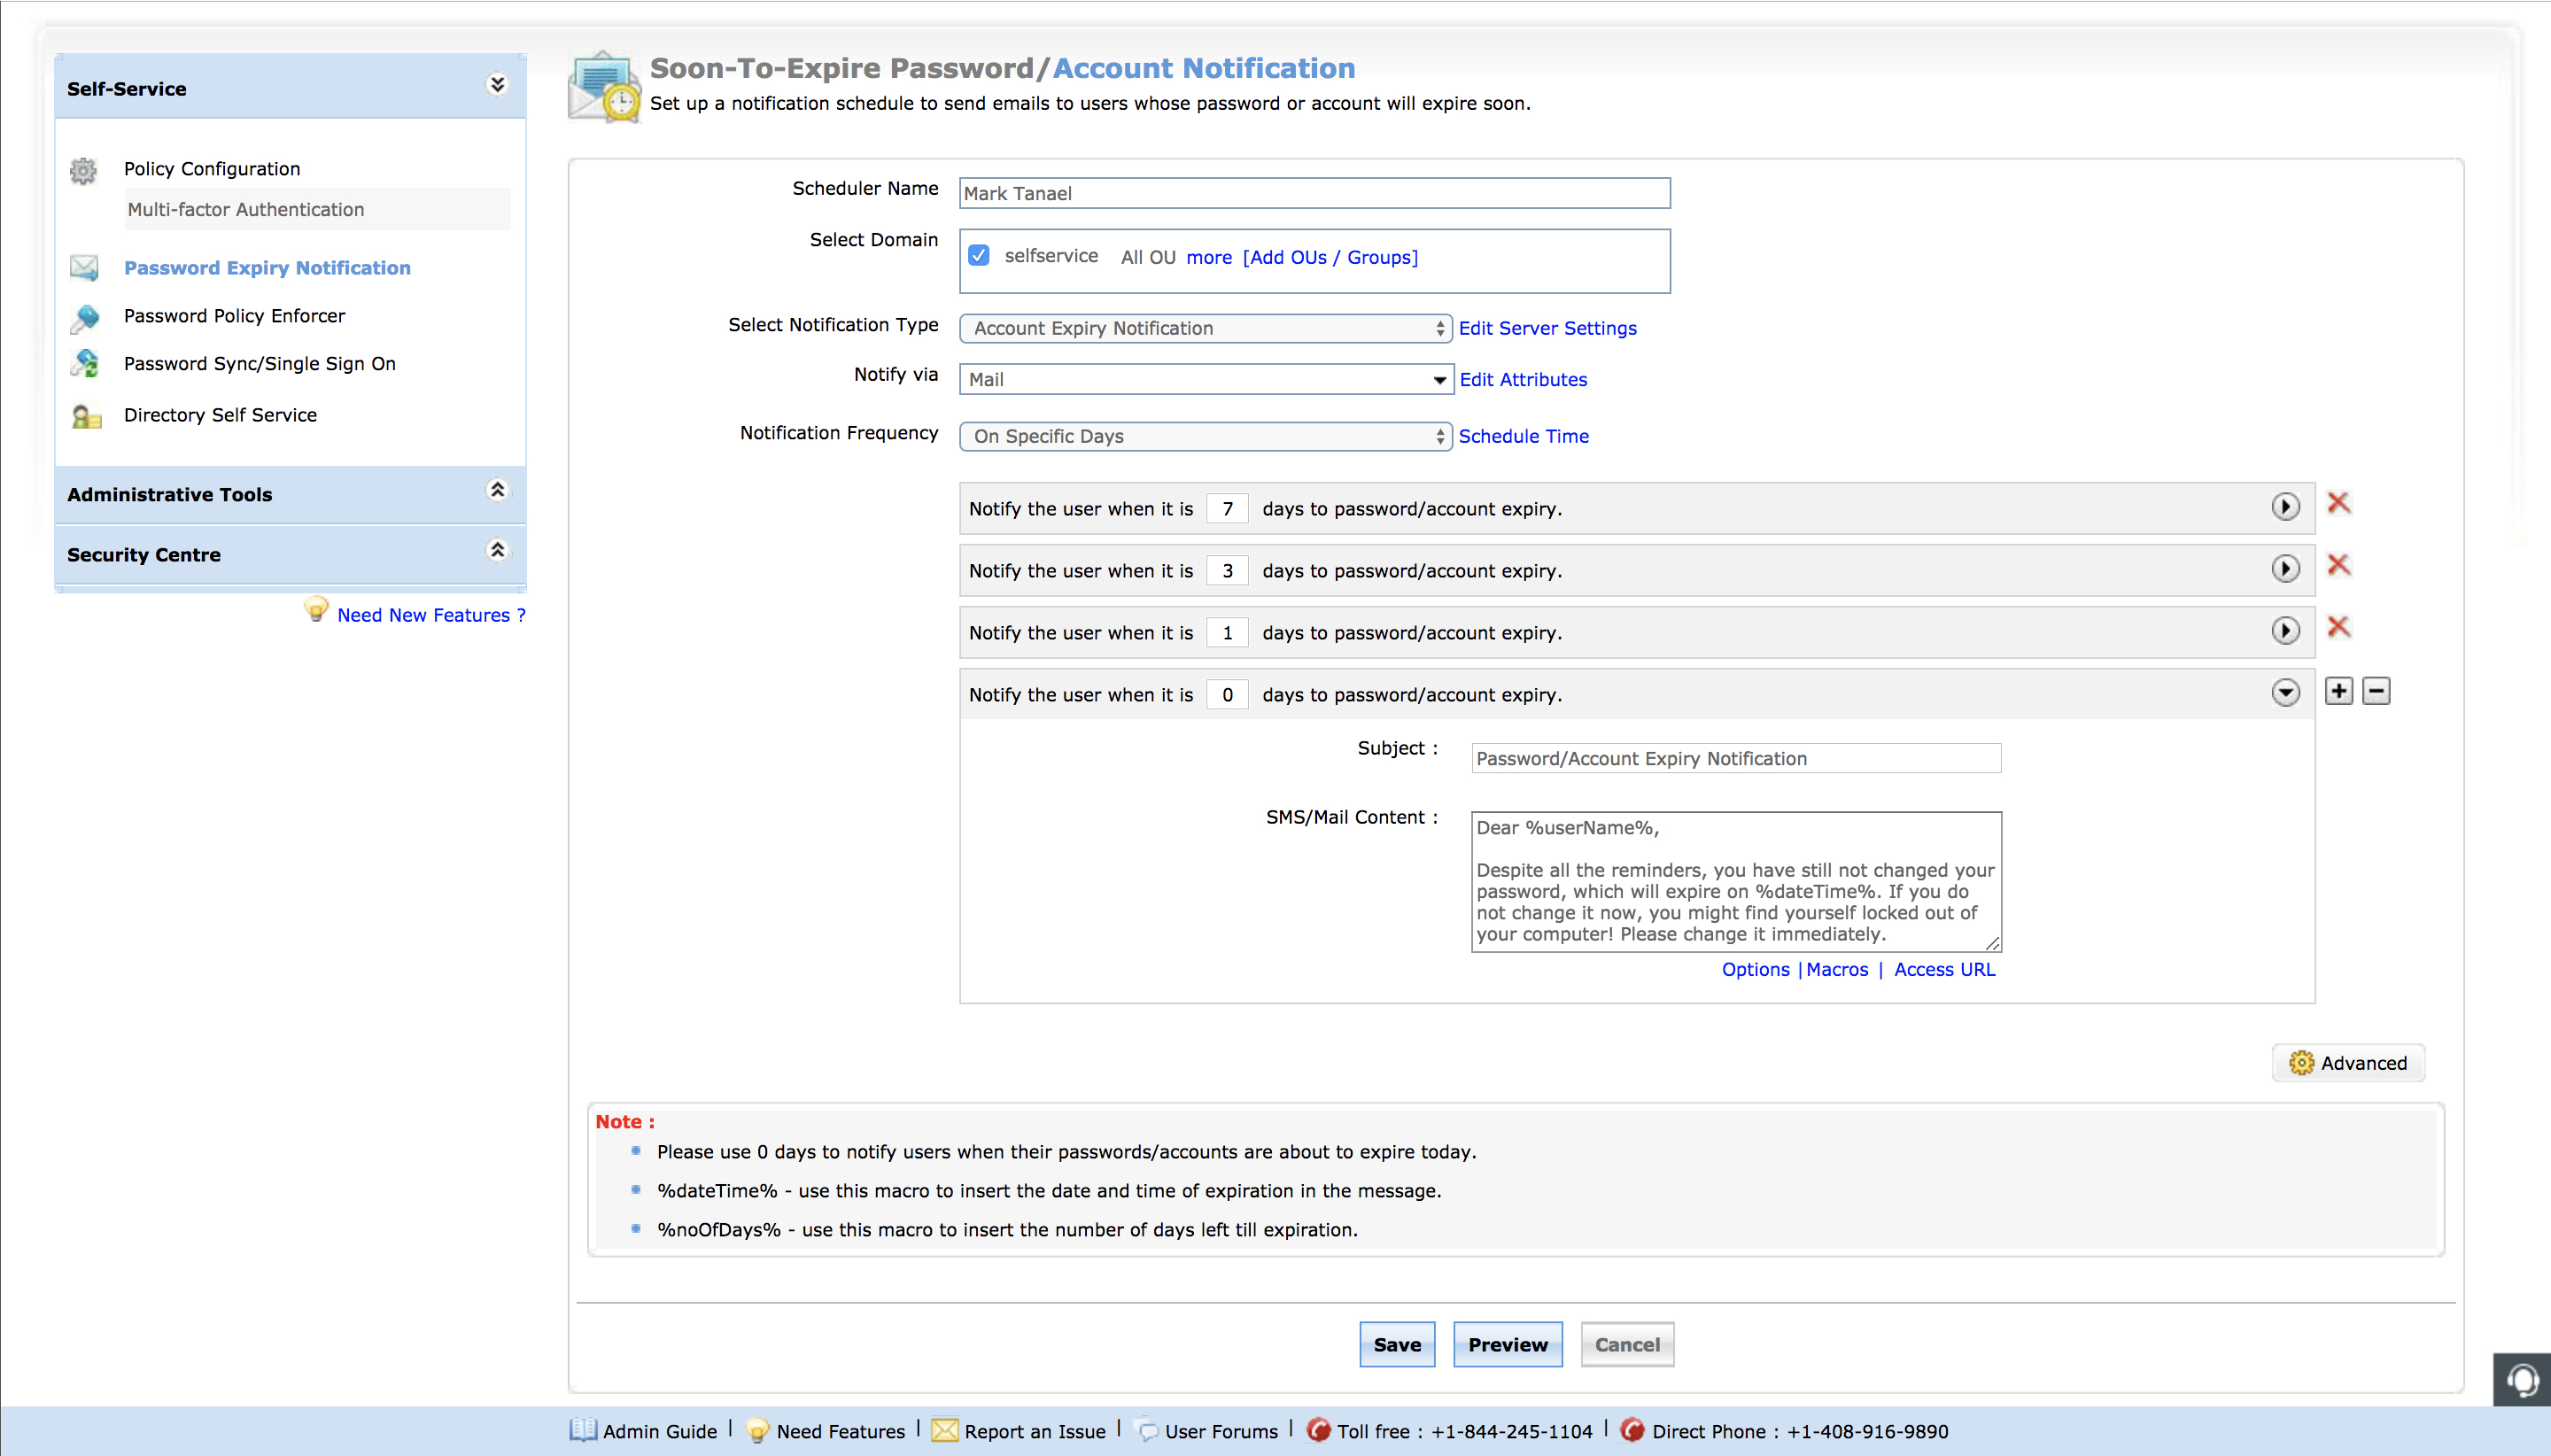Collapse the 0 days notification details
The height and width of the screenshot is (1456, 2551).
(x=2285, y=693)
